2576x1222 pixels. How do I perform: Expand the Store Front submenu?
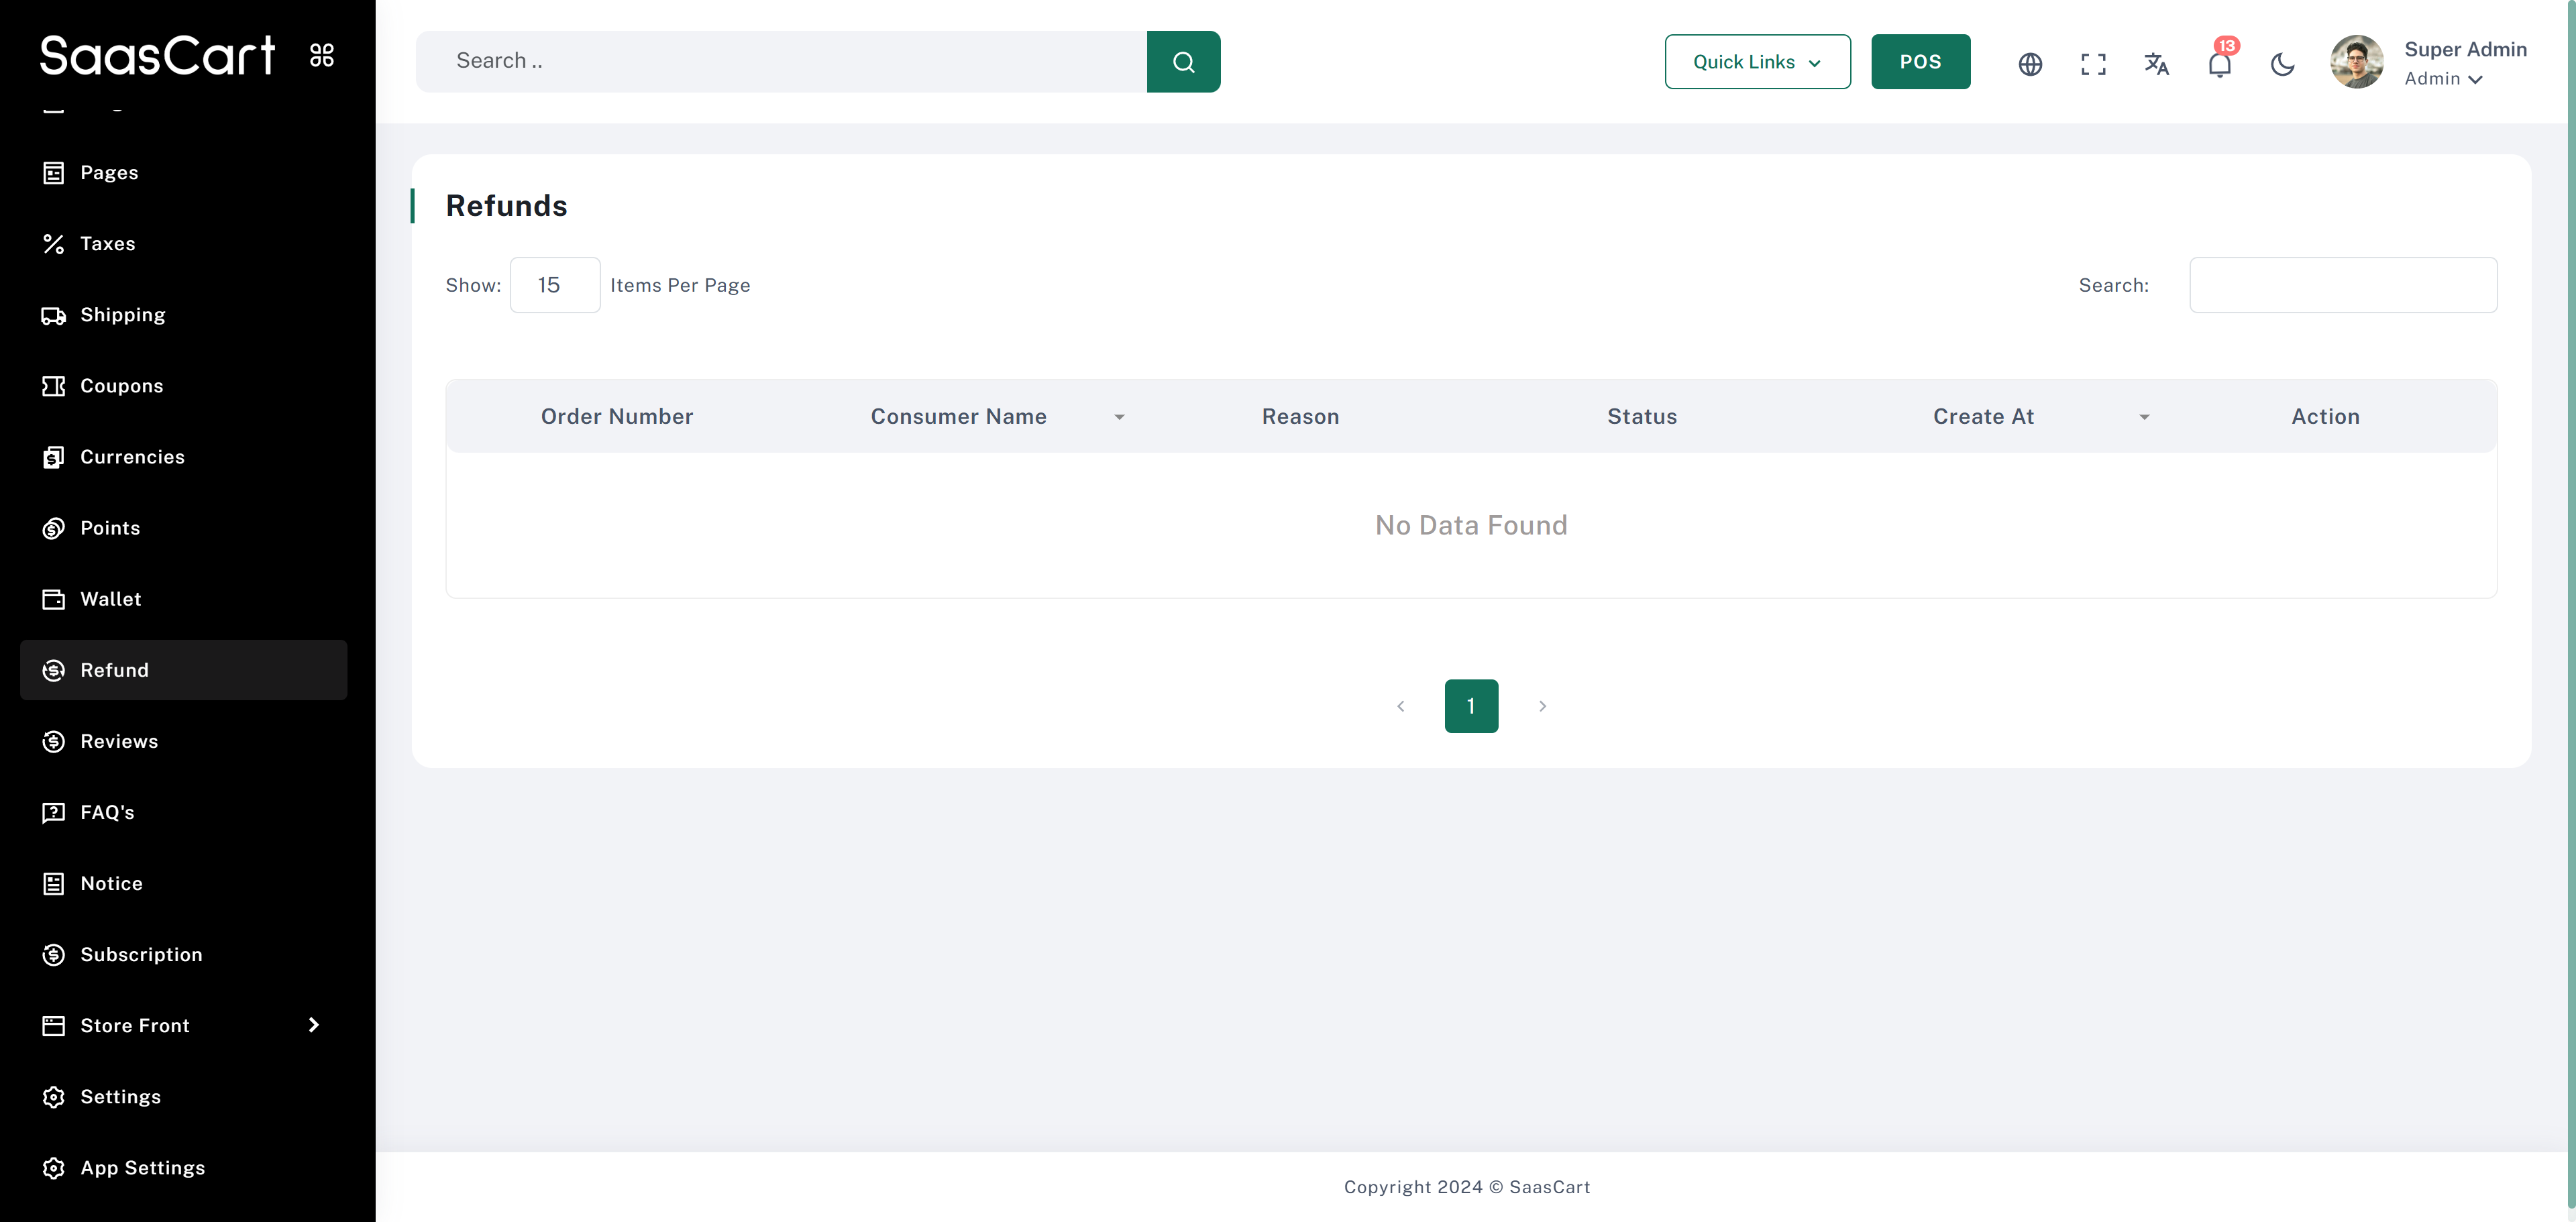point(314,1025)
